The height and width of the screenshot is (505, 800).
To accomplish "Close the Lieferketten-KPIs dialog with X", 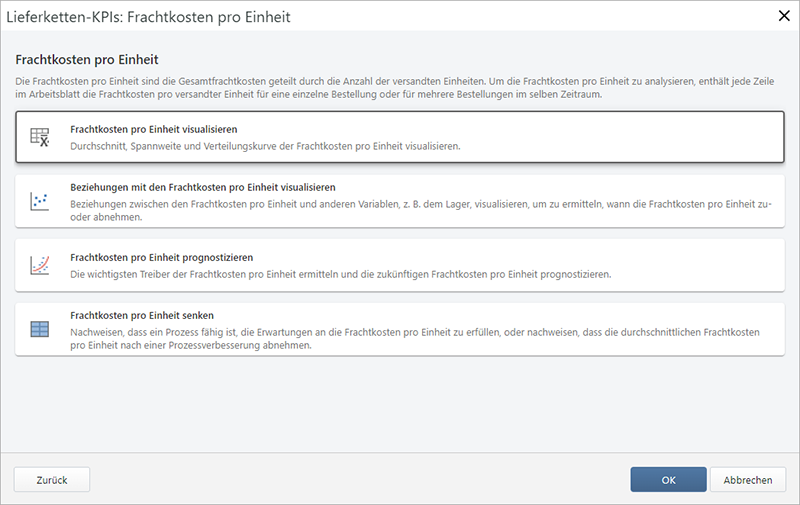I will point(782,16).
